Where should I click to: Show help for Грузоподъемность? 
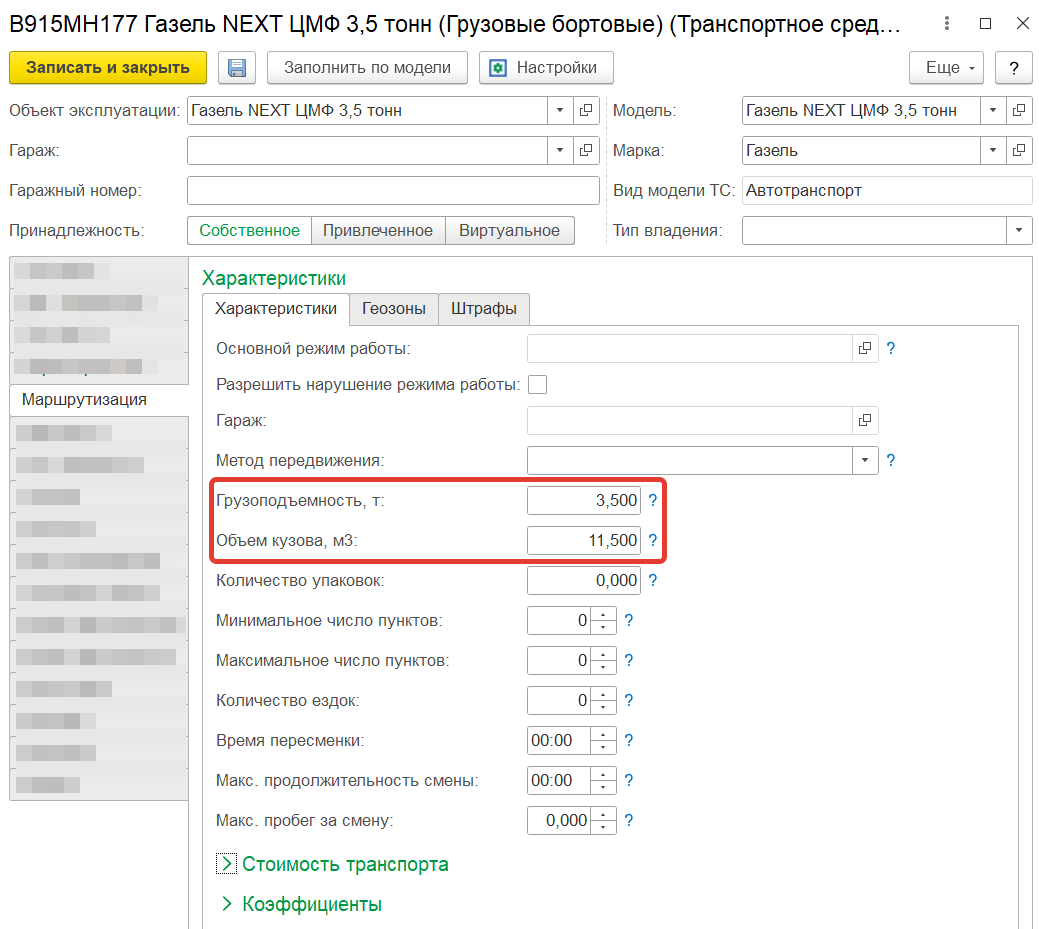pos(653,501)
